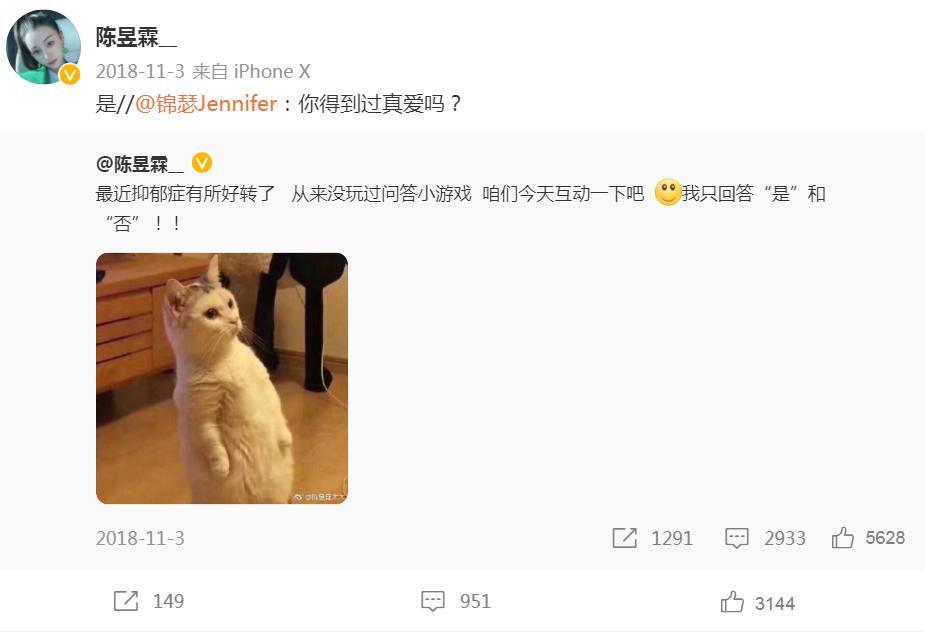The image size is (925, 632).
Task: Click the 1291 repost count
Action: [672, 538]
